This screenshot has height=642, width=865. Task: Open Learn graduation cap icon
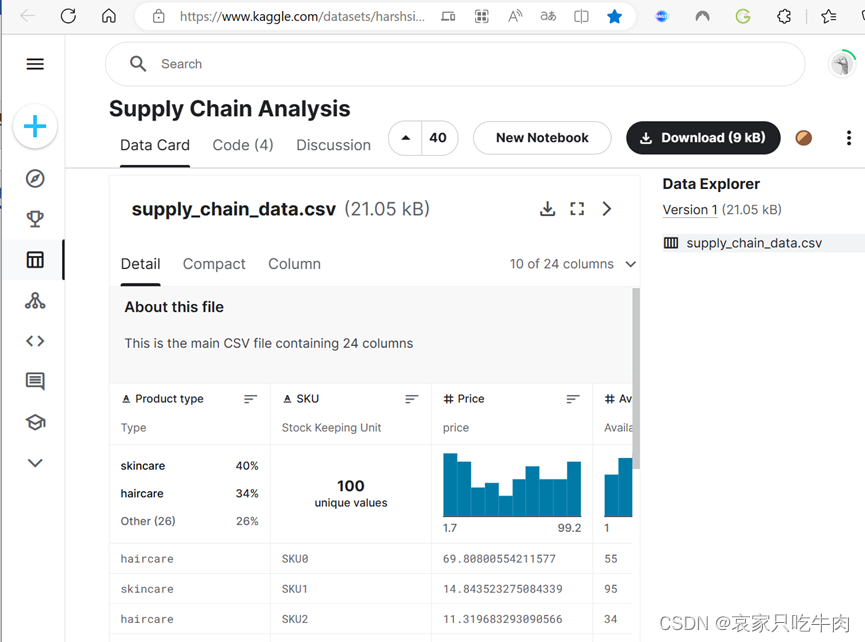coord(35,422)
